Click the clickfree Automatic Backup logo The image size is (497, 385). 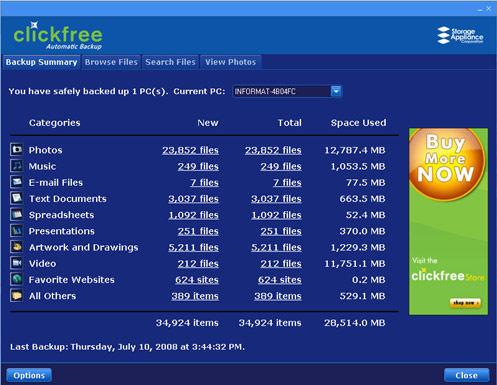click(58, 36)
